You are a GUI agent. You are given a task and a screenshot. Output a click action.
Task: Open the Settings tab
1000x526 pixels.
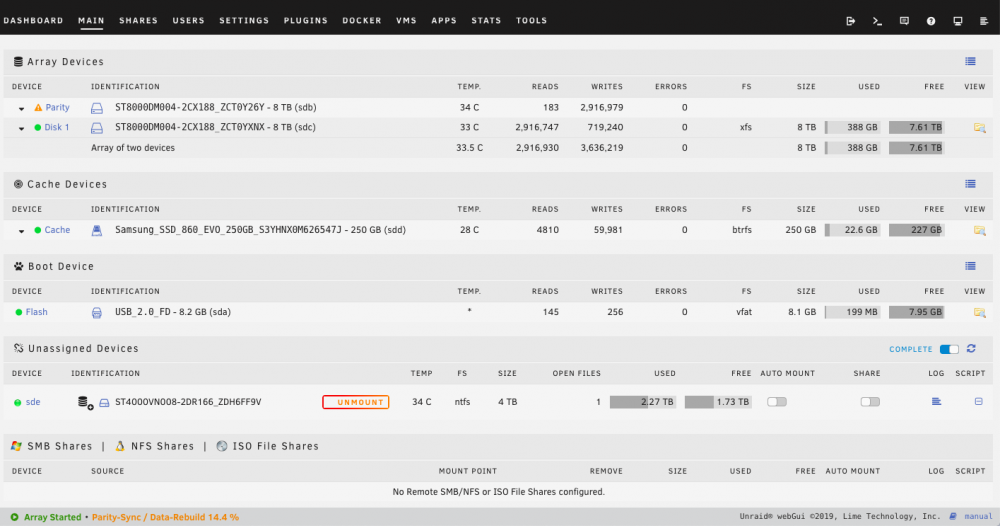point(244,20)
